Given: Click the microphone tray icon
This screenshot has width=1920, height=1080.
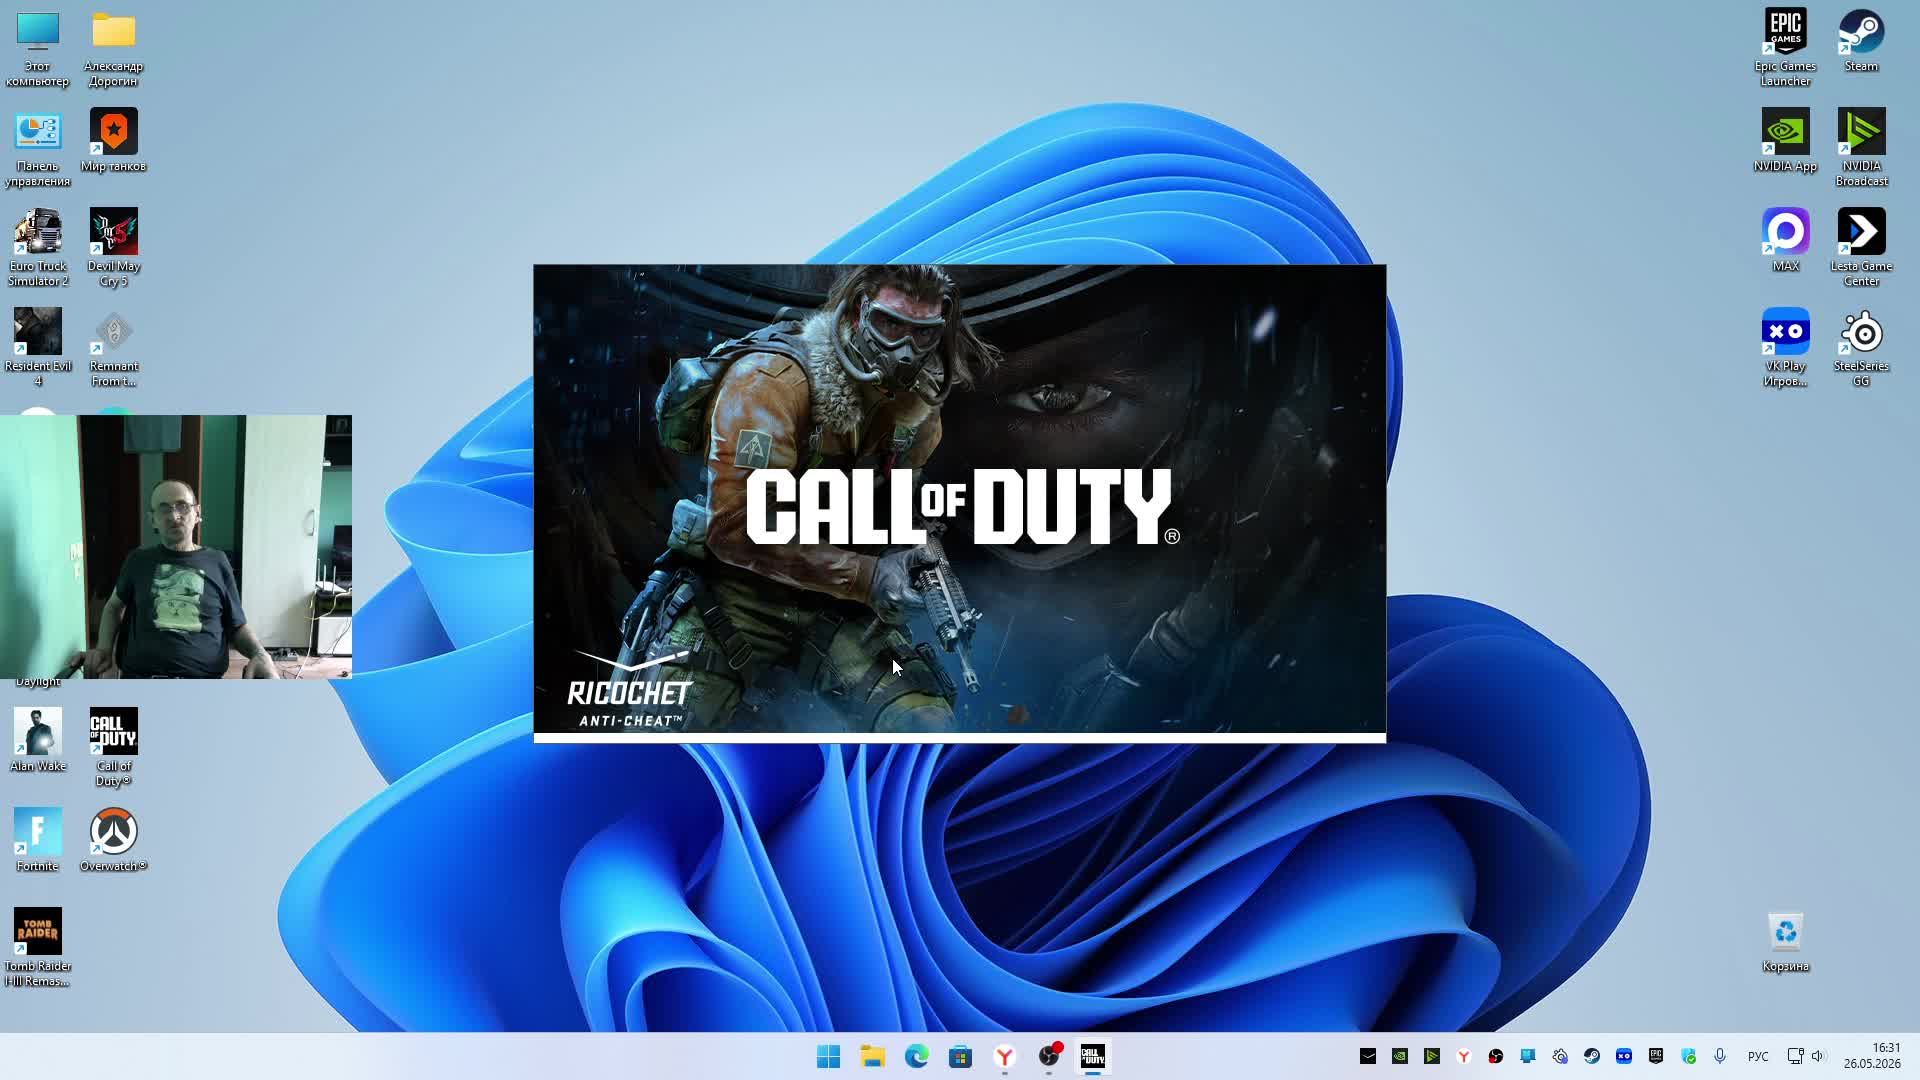Looking at the screenshot, I should click(x=1720, y=1056).
